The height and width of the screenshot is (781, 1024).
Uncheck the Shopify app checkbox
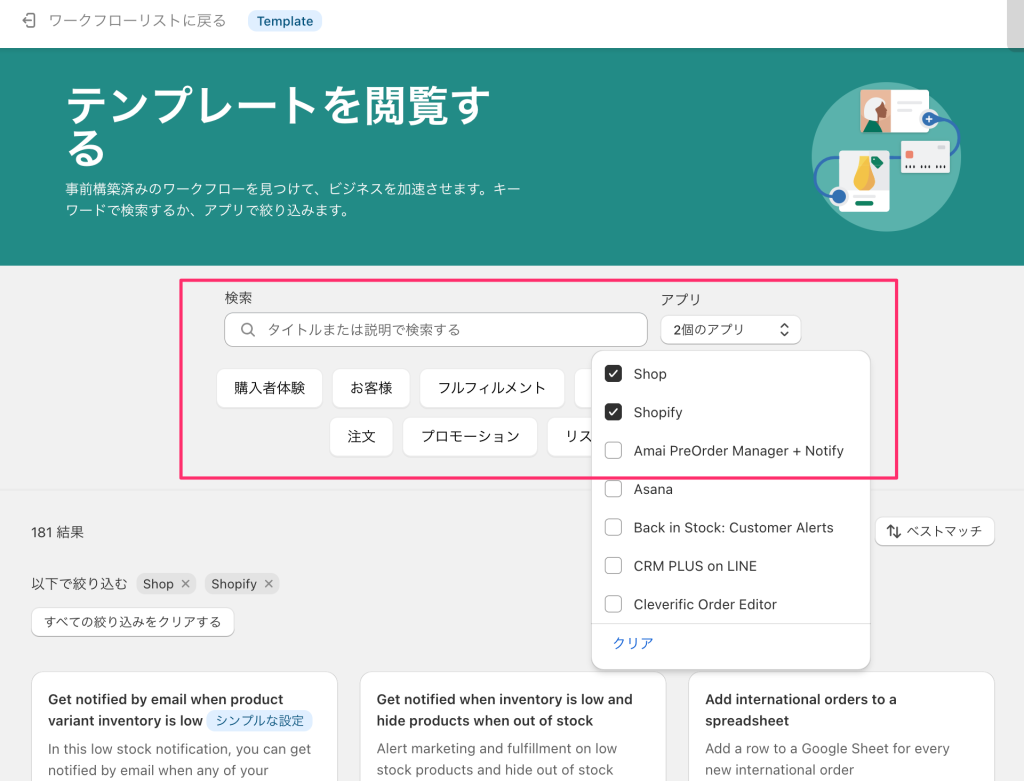click(x=614, y=412)
